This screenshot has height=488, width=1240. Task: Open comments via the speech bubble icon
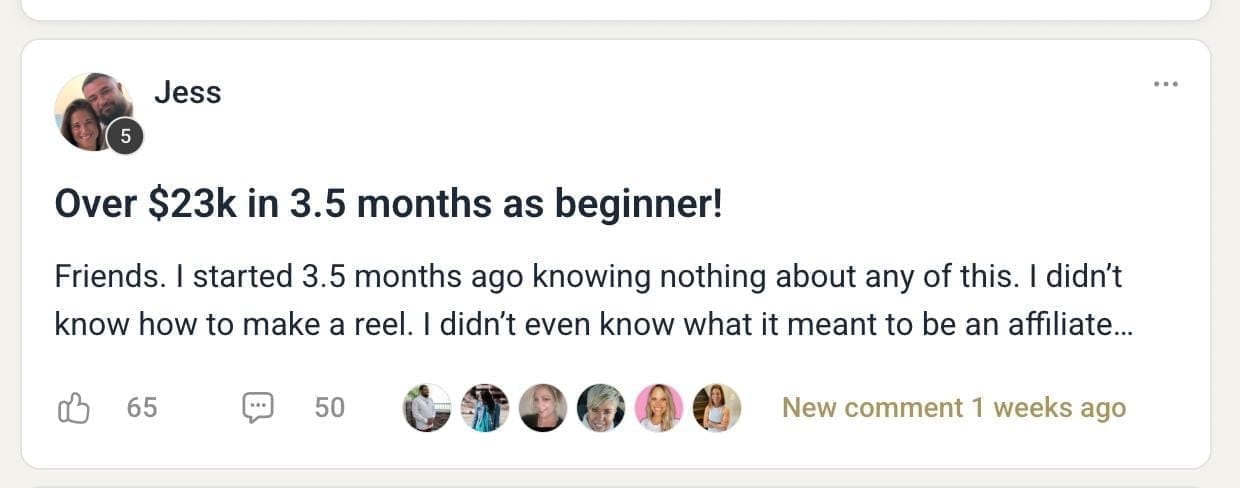(258, 408)
